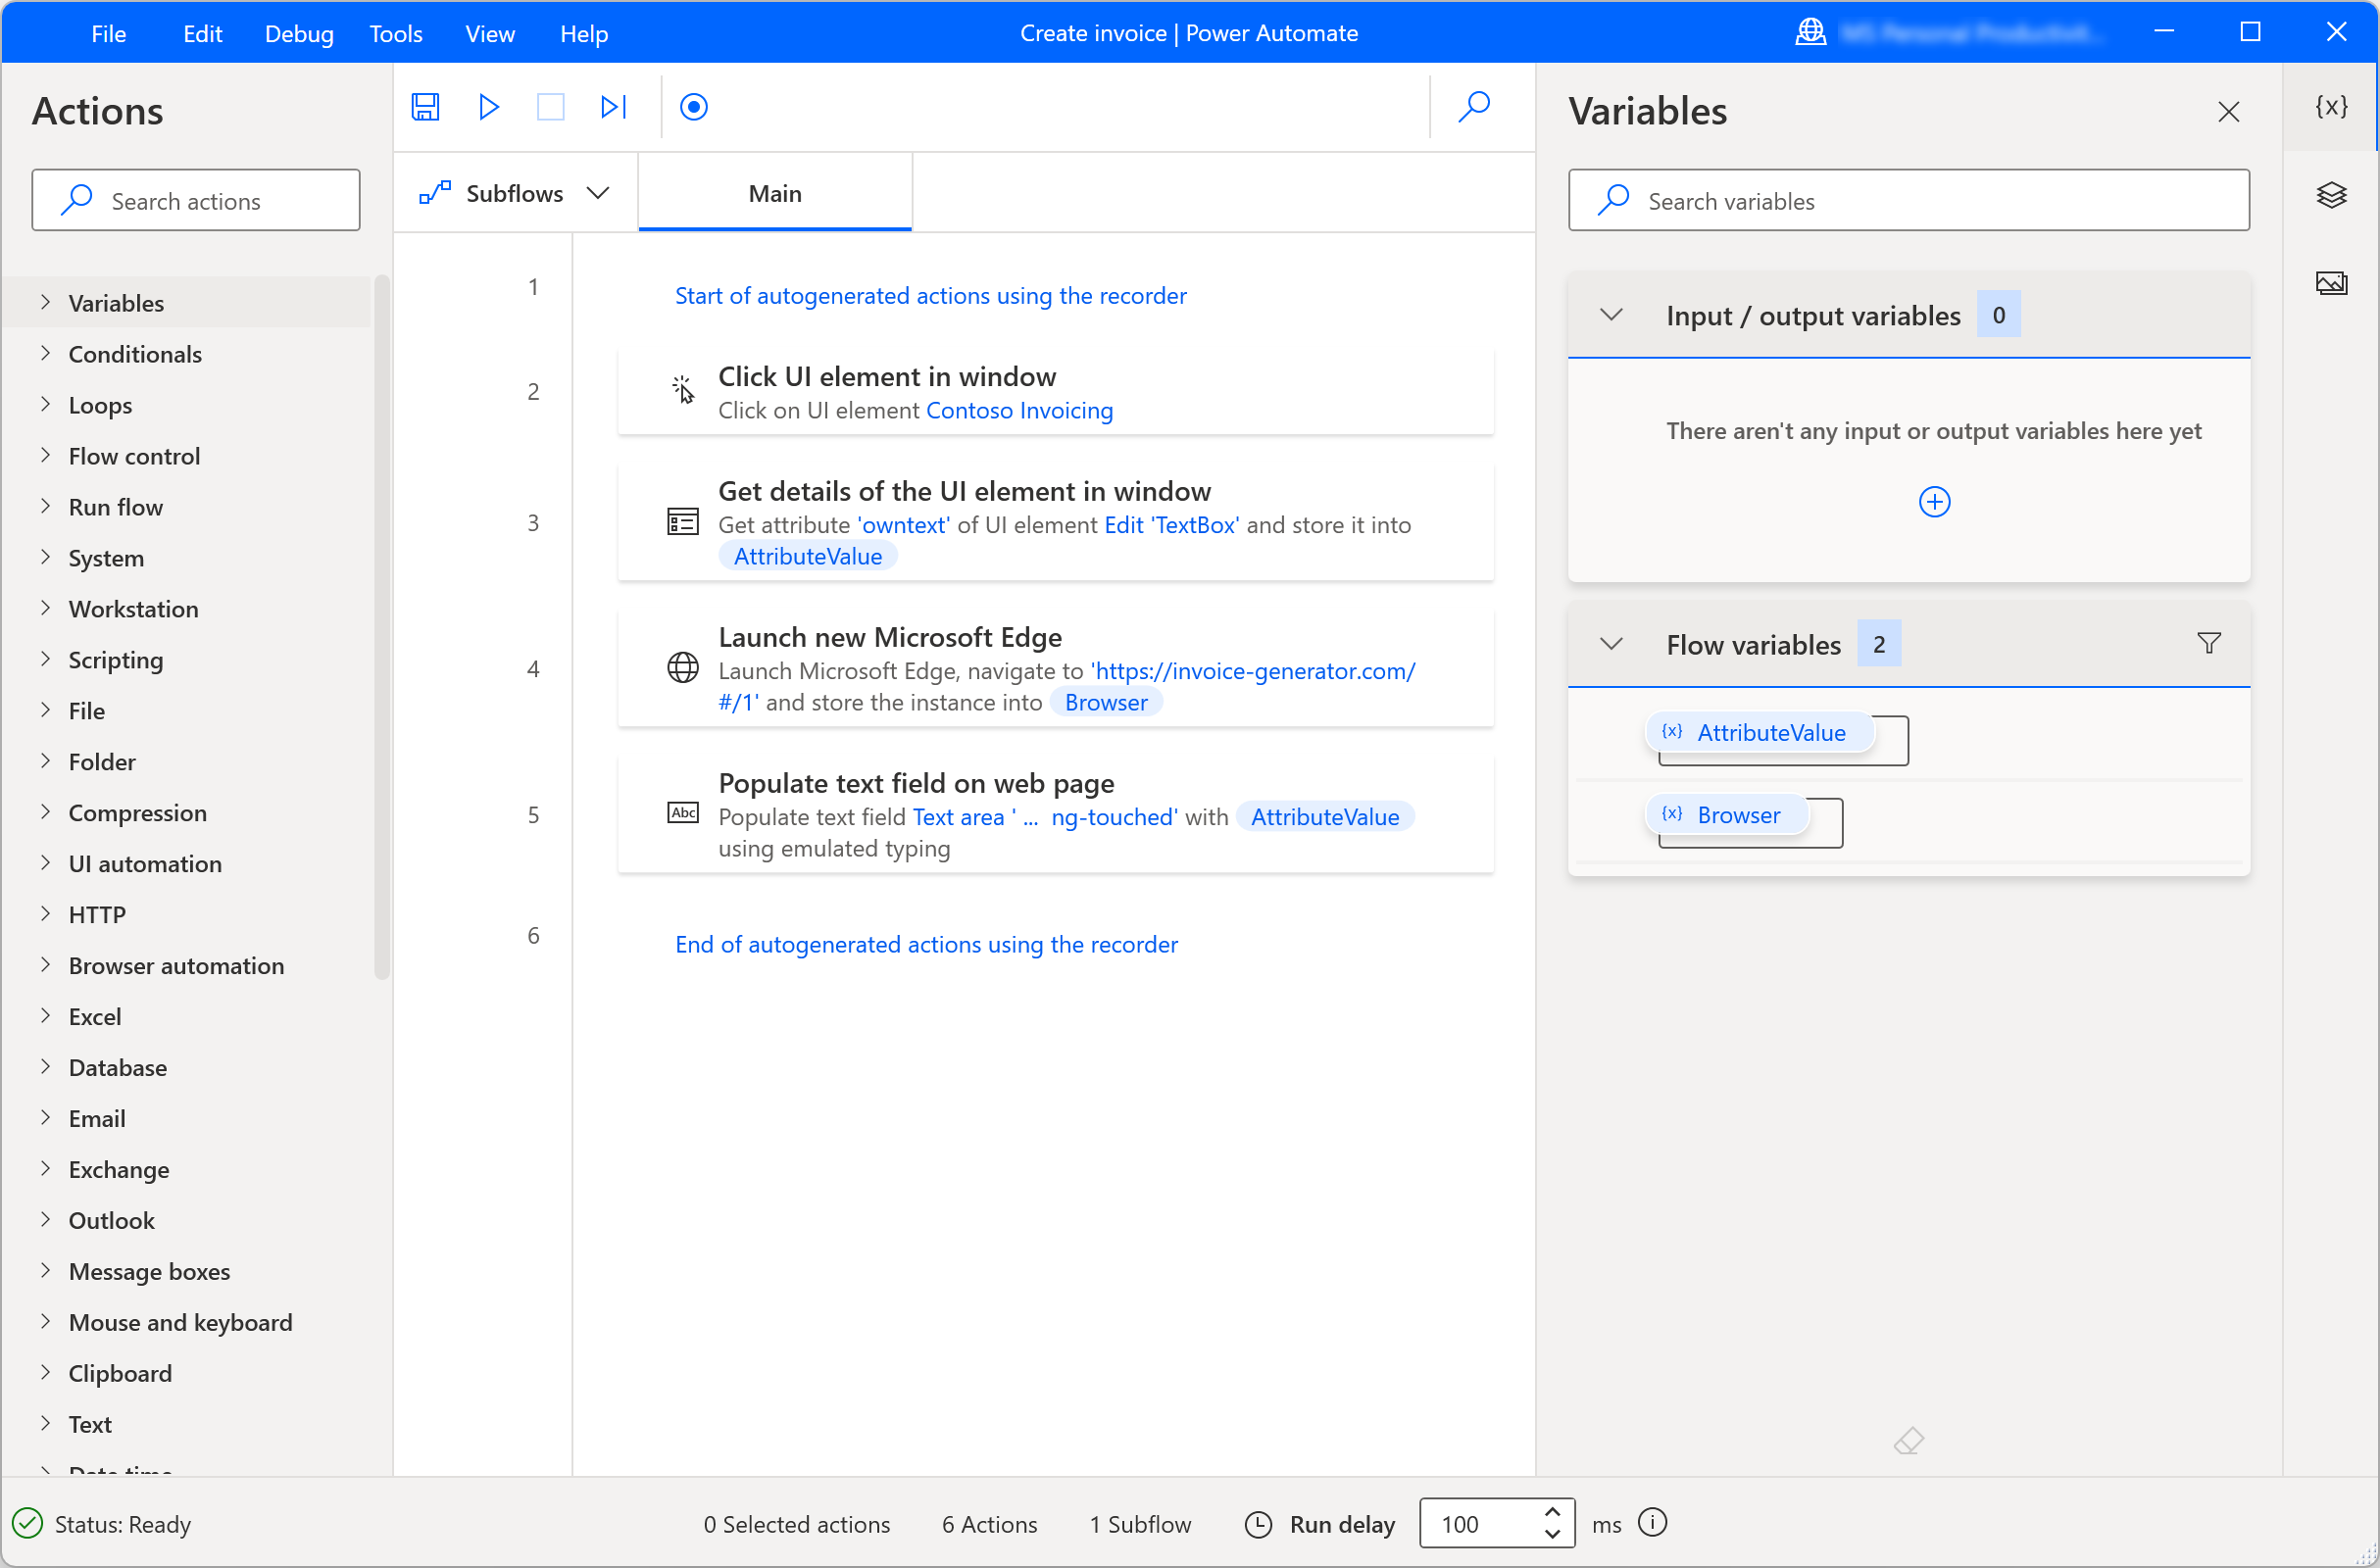
Task: Expand the Subflows dropdown menu
Action: coord(597,192)
